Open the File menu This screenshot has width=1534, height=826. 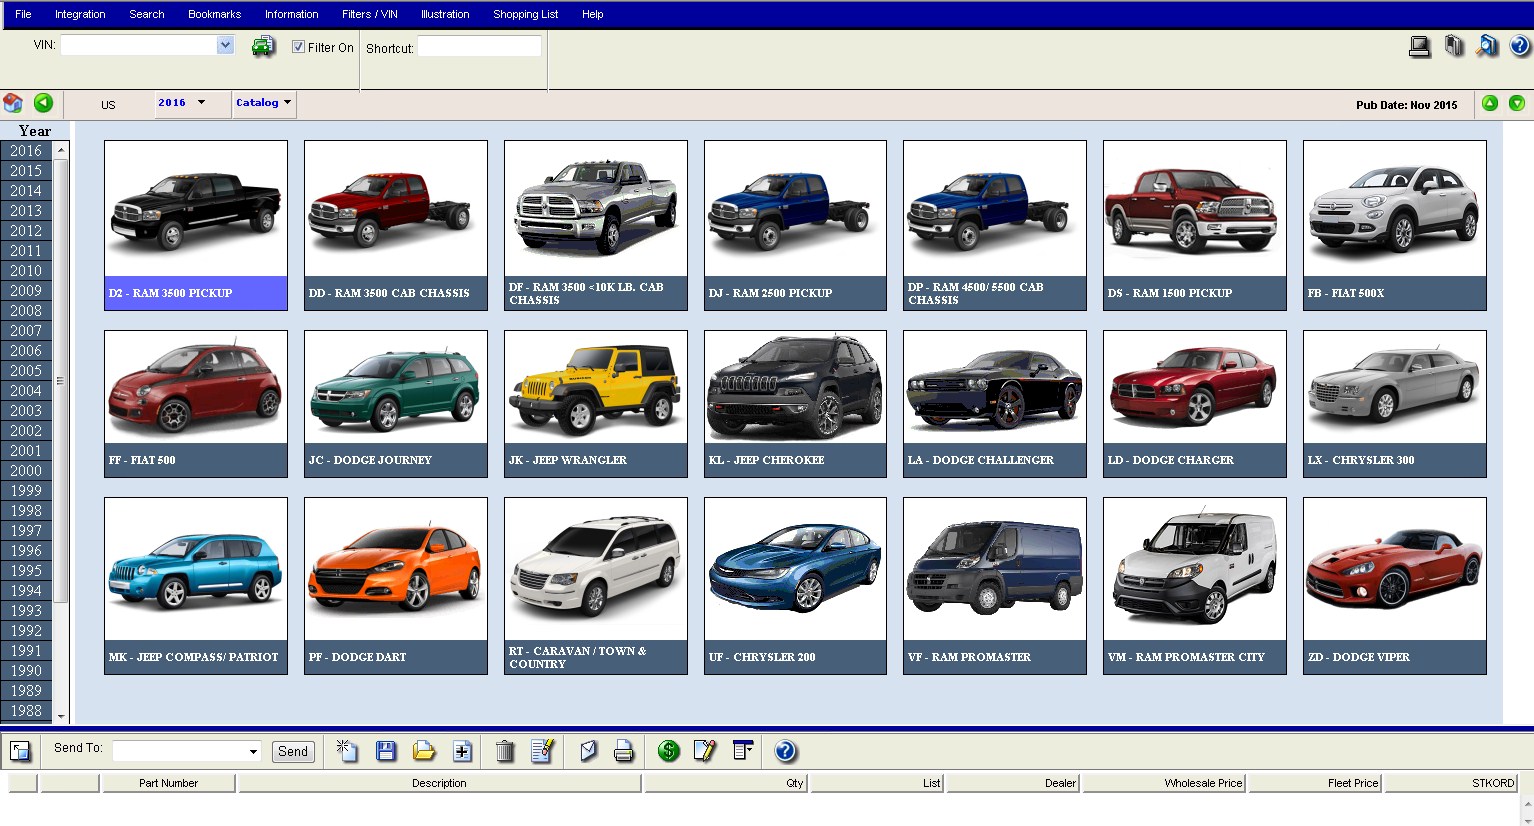23,14
